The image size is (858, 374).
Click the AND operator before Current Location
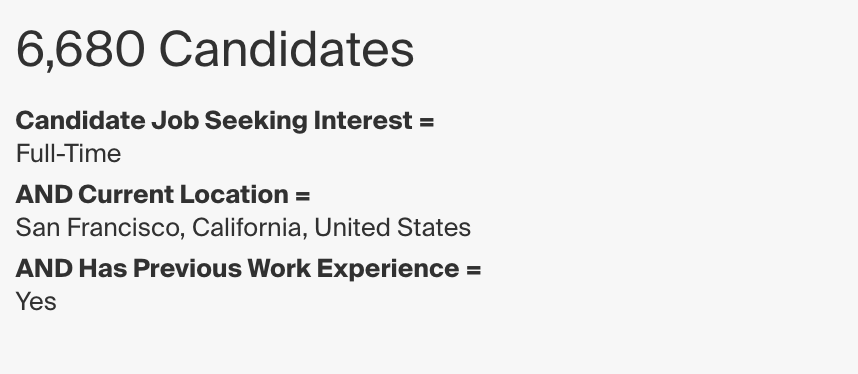44,194
